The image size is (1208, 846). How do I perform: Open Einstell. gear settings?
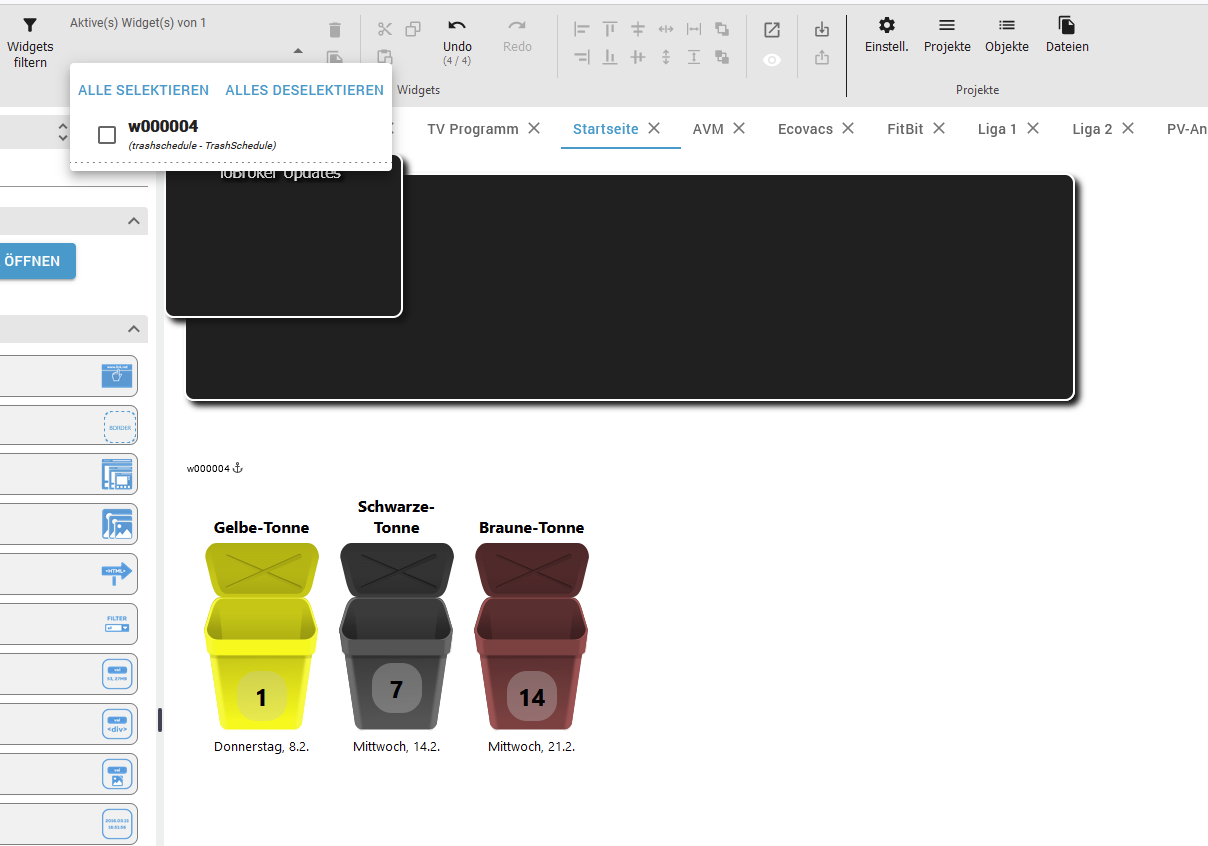(x=887, y=35)
